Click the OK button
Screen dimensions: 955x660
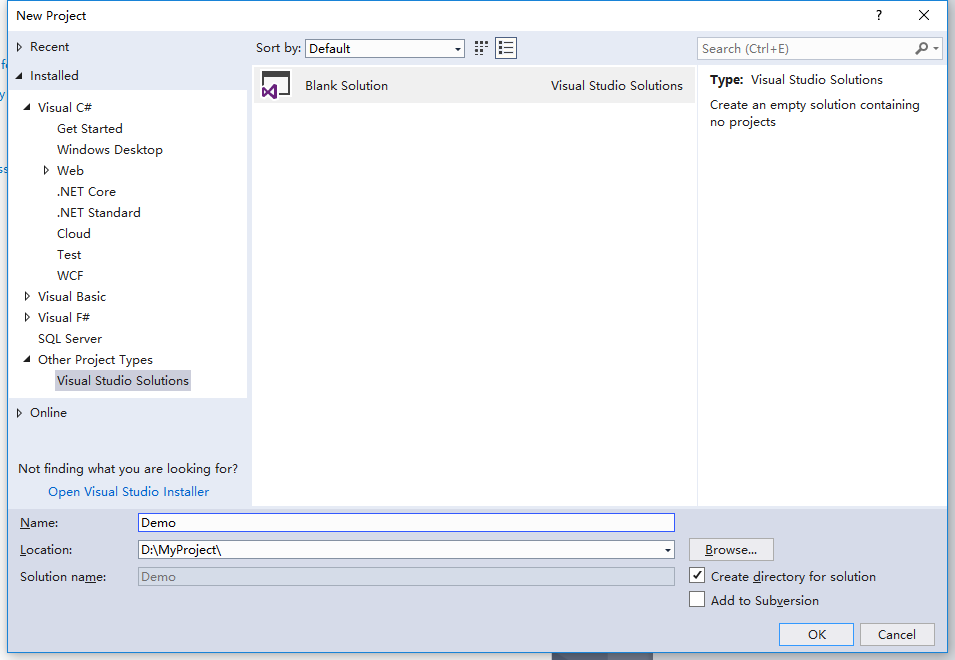coord(816,634)
